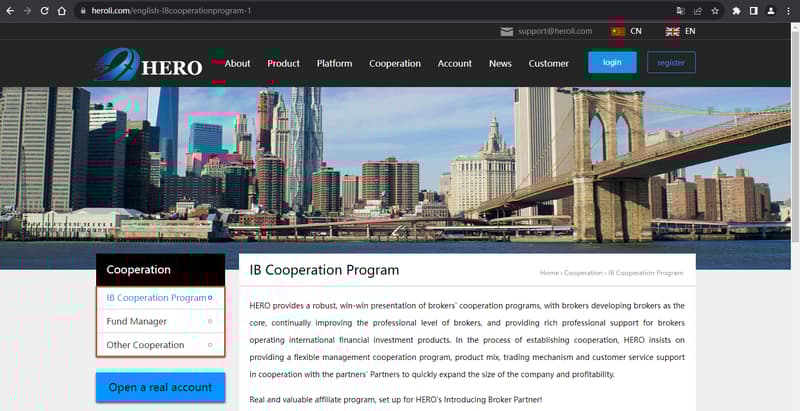Open the Account menu
Screen dimensions: 800x411
tap(455, 64)
